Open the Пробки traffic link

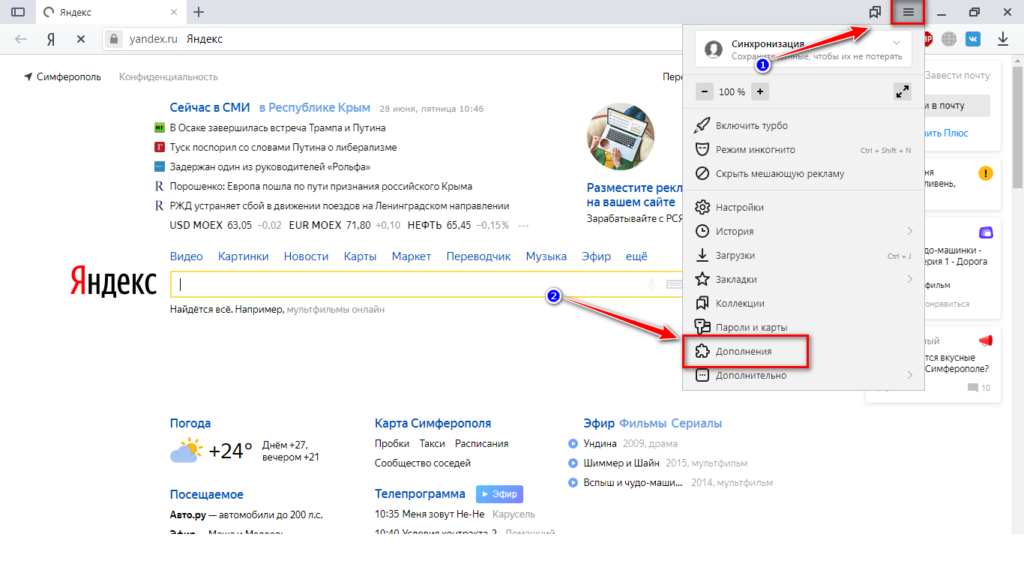pyautogui.click(x=392, y=443)
